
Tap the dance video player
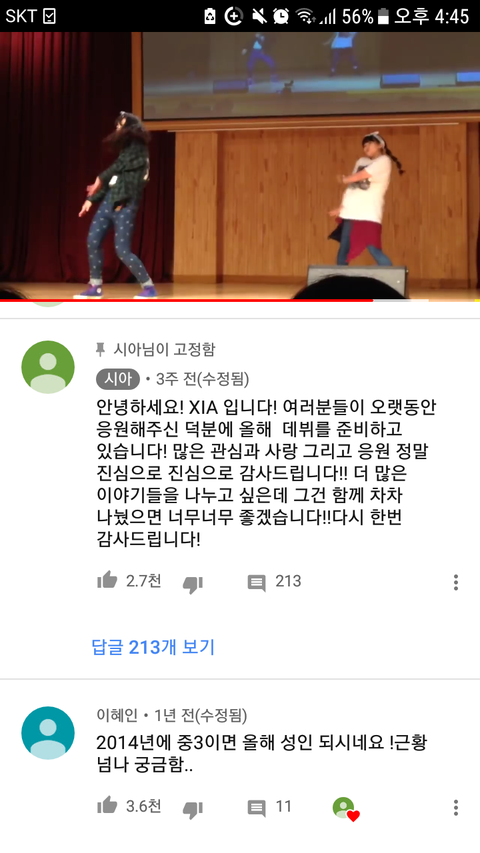(x=240, y=165)
